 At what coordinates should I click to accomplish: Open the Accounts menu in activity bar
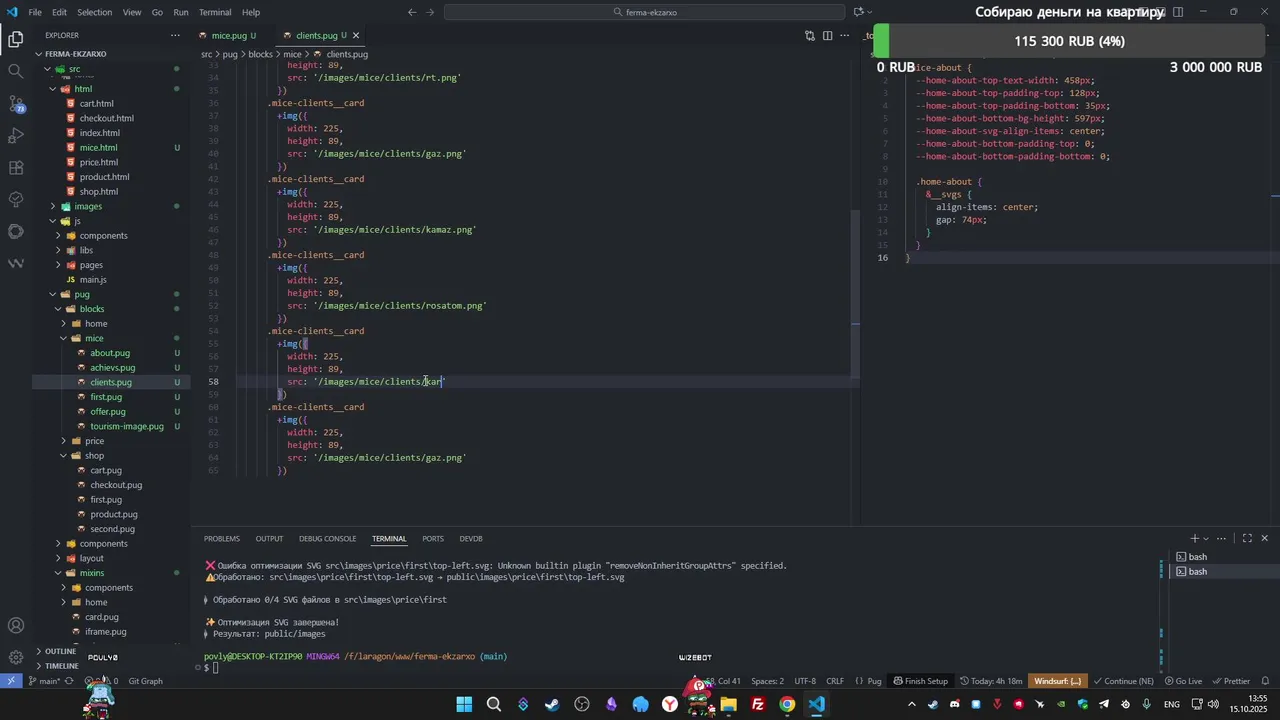(x=16, y=626)
